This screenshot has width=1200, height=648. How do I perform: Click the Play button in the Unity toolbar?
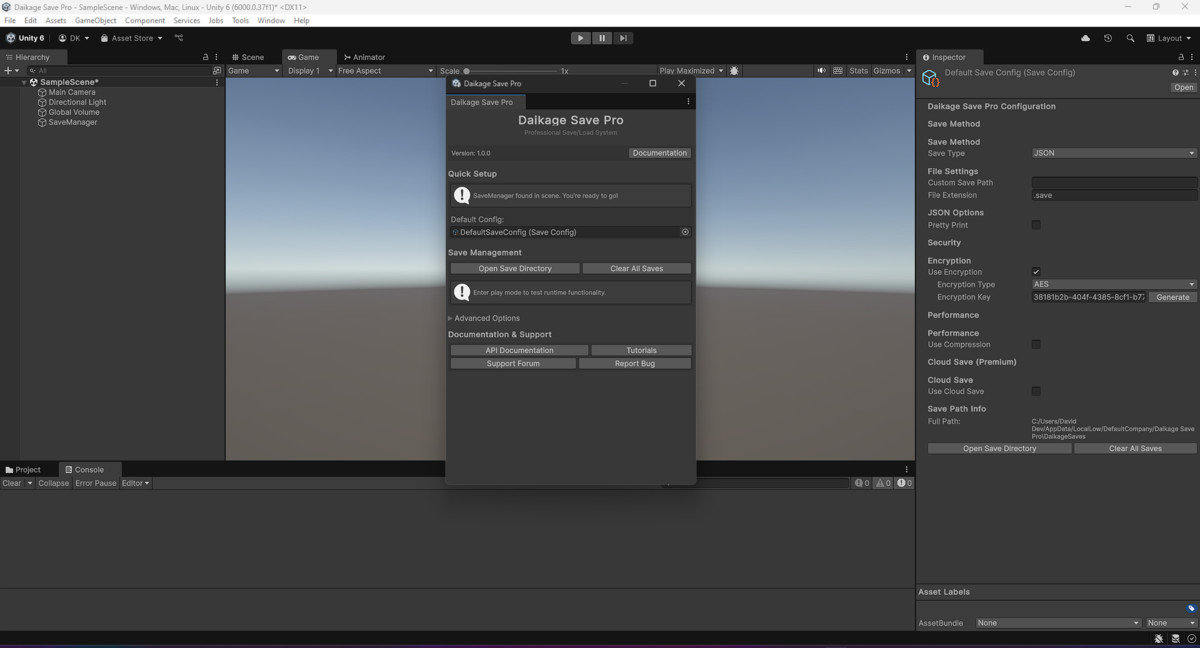point(580,38)
